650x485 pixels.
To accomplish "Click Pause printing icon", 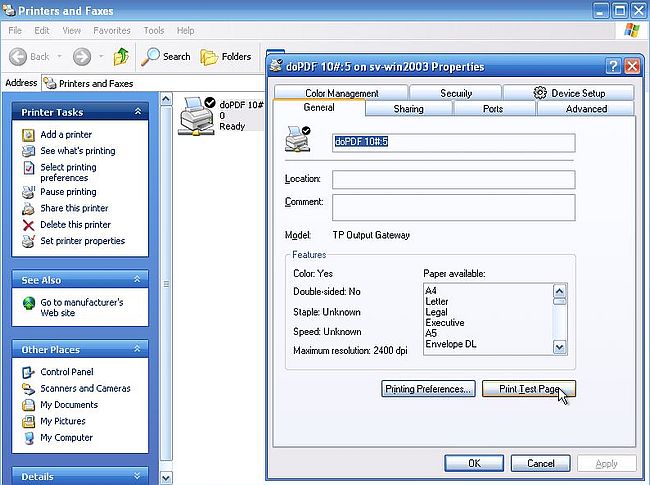I will pos(28,192).
